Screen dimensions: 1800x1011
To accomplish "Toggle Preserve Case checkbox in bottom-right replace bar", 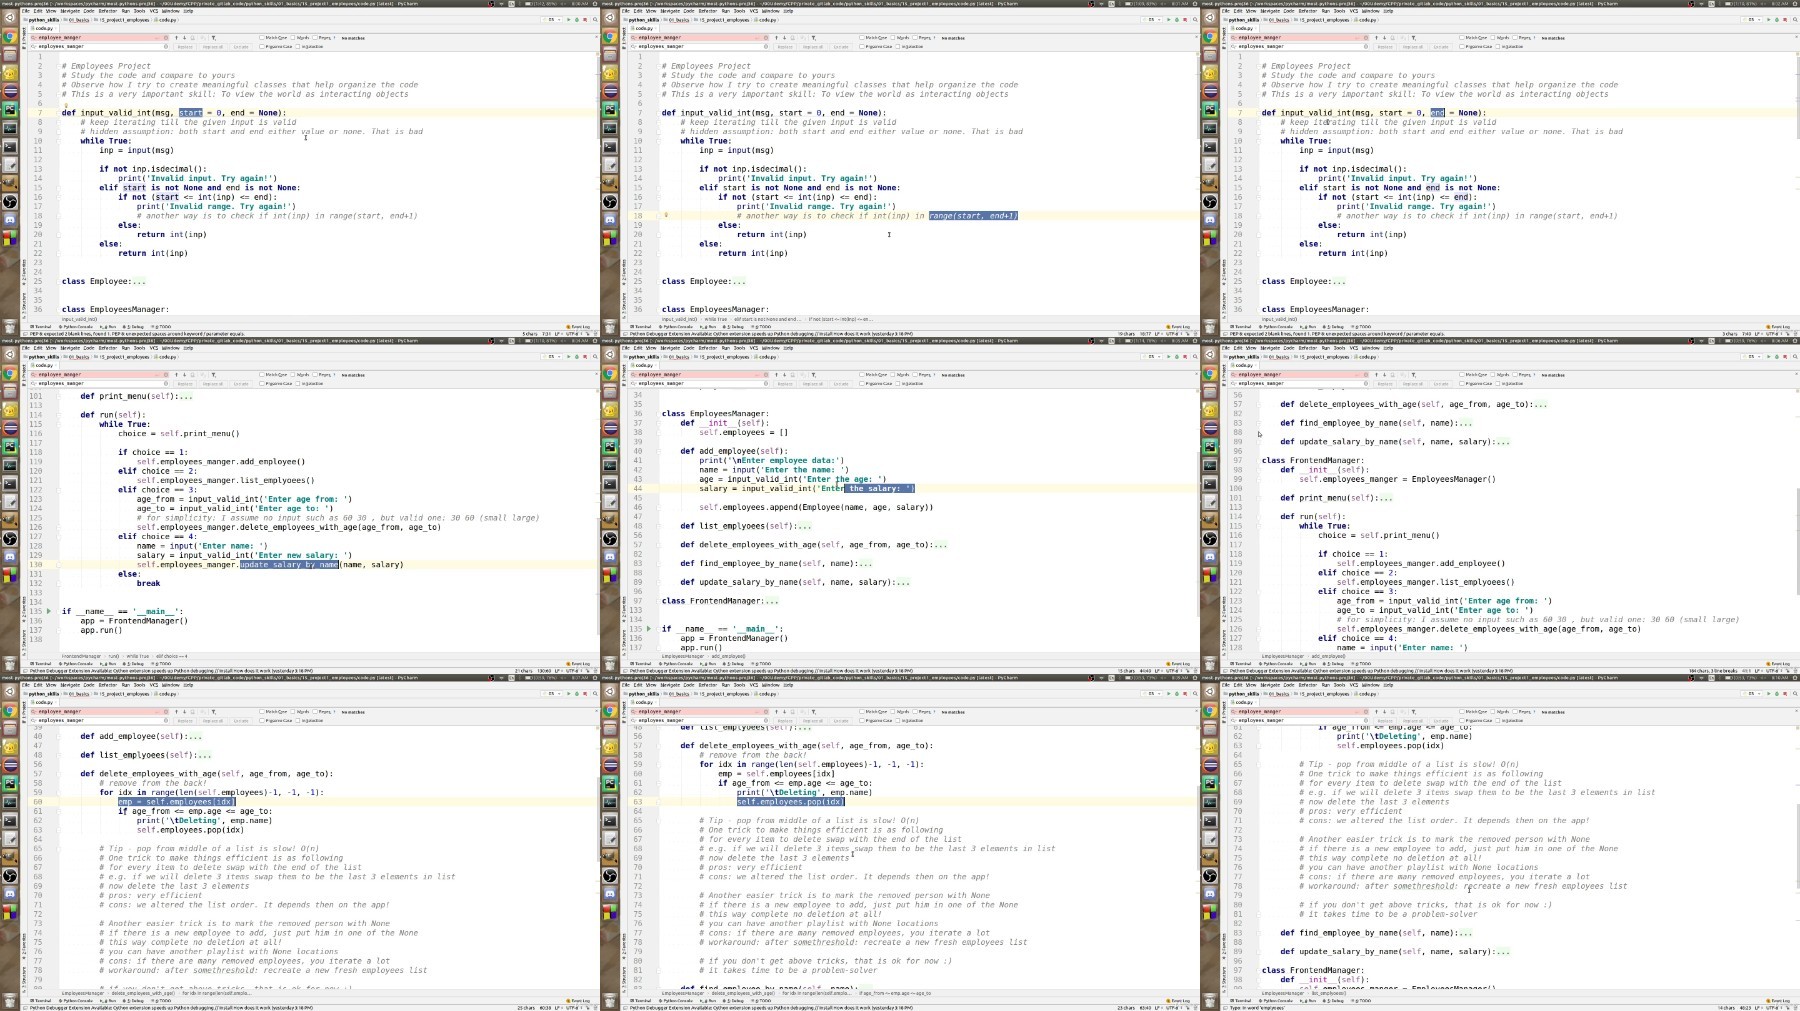I will pyautogui.click(x=1461, y=720).
